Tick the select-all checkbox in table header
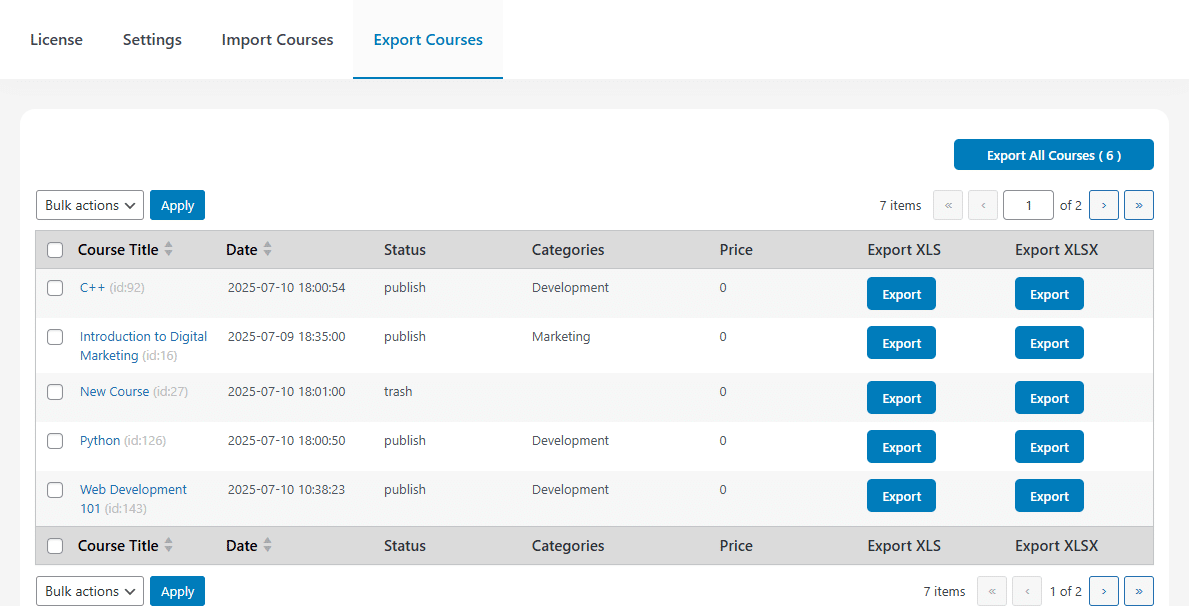Viewport: 1189px width, 606px height. (x=55, y=250)
